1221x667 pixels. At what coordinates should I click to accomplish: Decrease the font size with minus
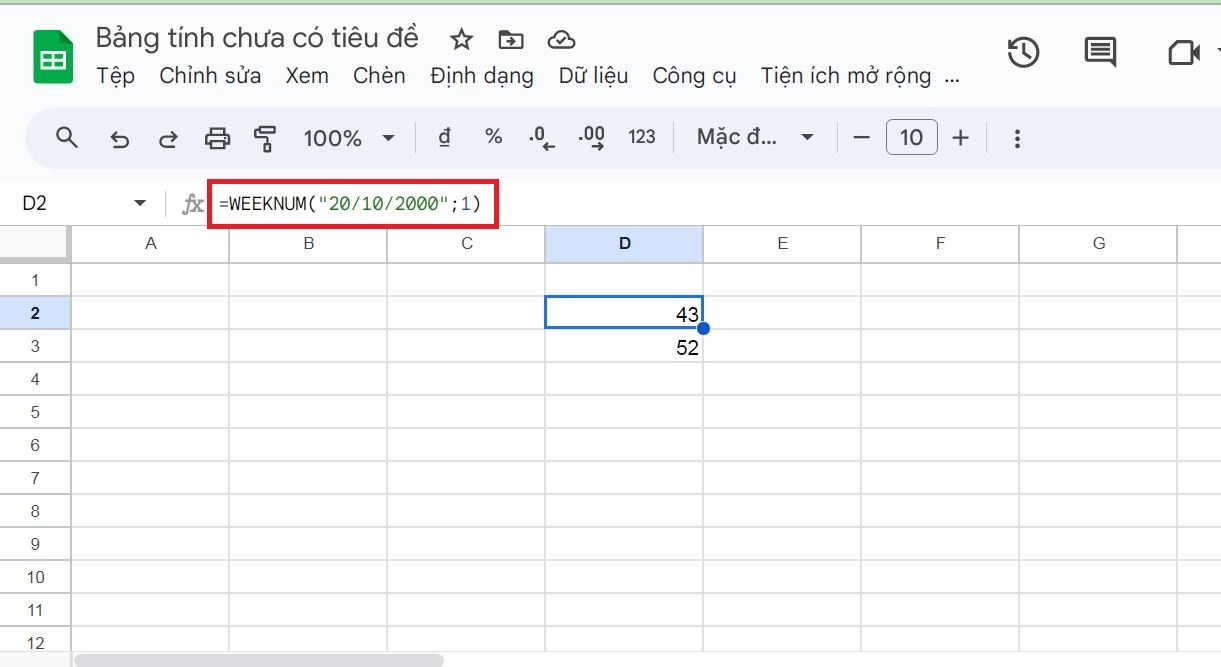862,138
